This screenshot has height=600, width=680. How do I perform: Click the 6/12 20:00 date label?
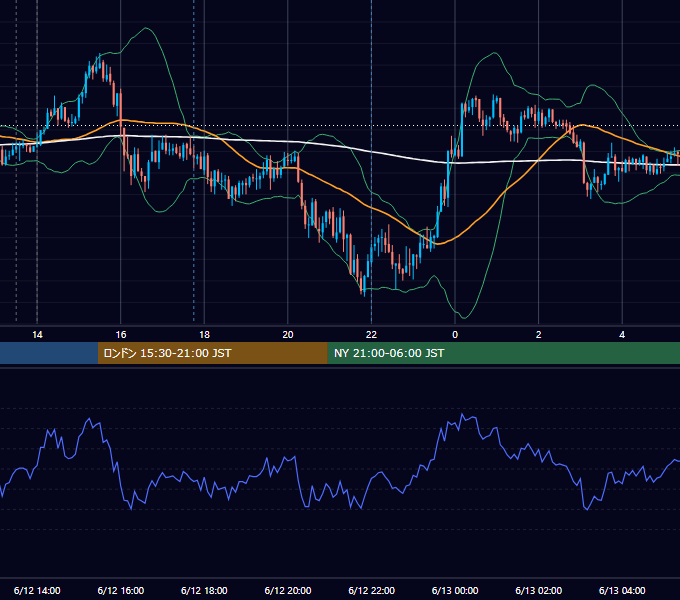click(288, 590)
